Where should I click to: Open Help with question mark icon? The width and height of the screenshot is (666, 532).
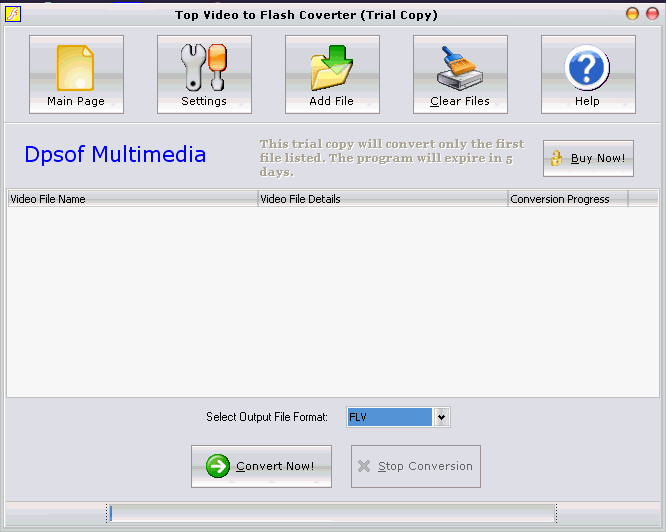point(587,68)
